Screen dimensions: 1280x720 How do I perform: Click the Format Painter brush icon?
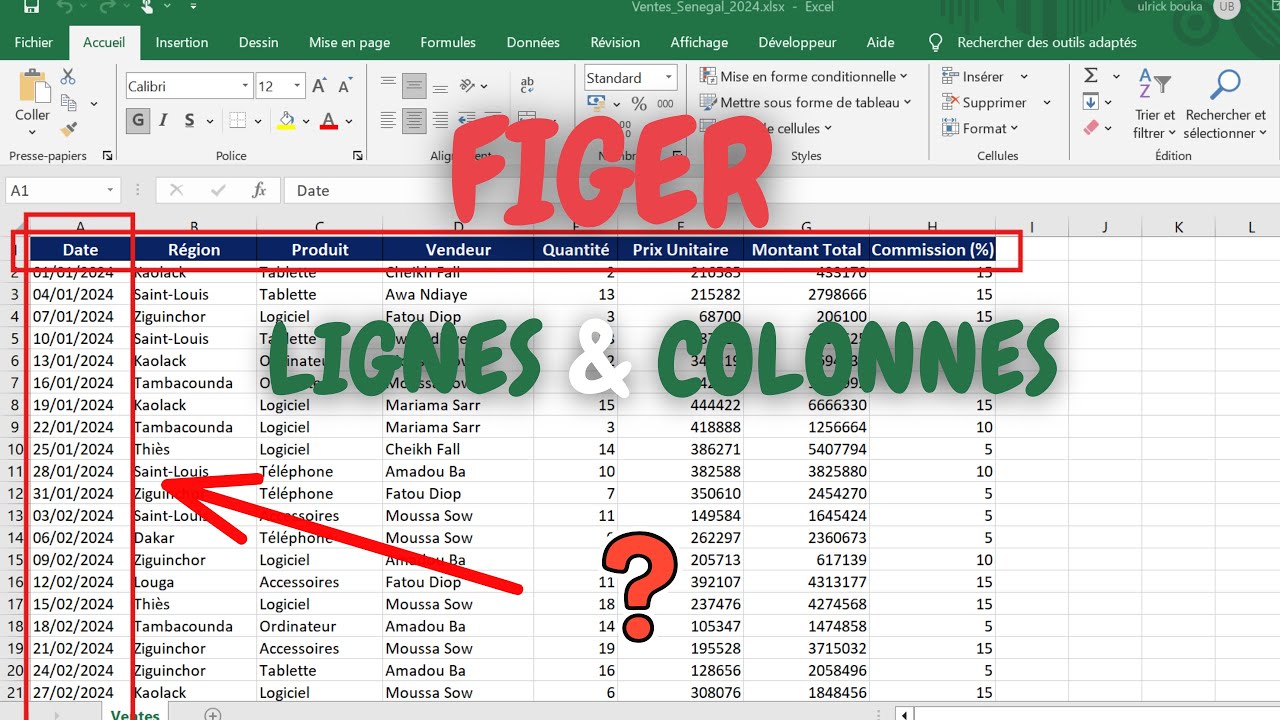[68, 129]
